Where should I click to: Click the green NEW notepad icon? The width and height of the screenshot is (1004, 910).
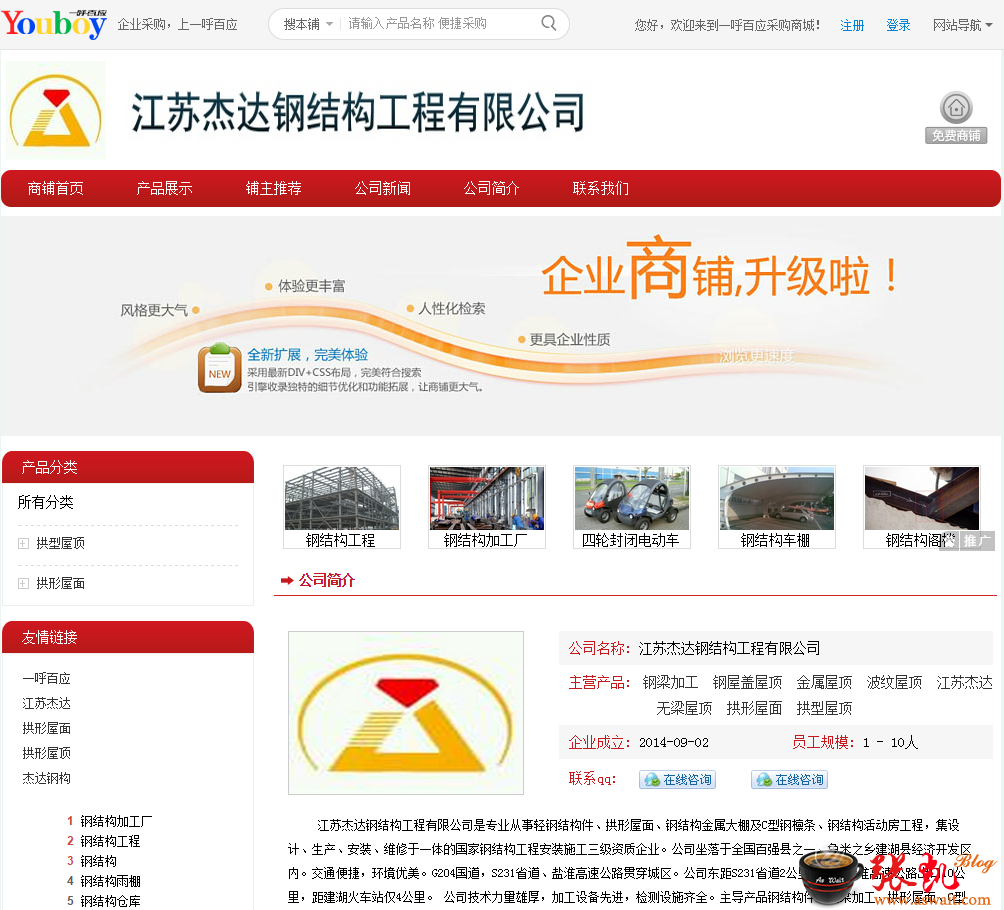(x=219, y=368)
